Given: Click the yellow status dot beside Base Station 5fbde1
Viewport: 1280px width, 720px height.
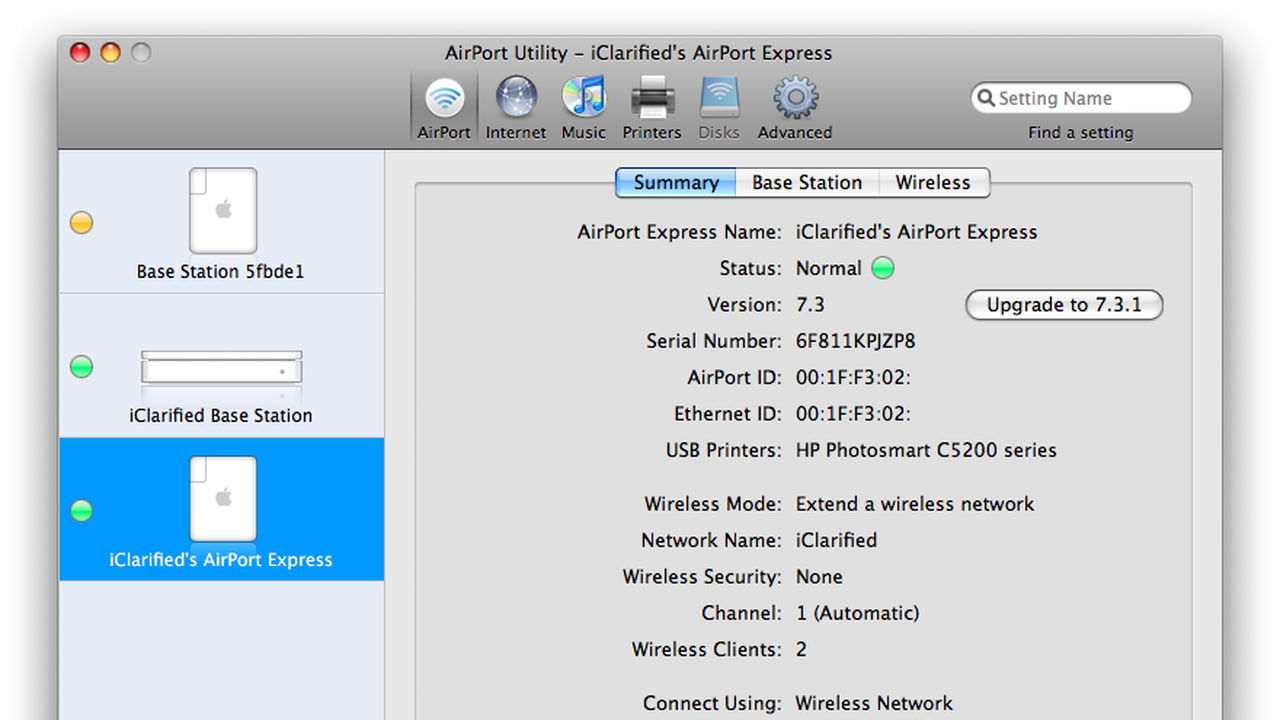Looking at the screenshot, I should (x=82, y=223).
